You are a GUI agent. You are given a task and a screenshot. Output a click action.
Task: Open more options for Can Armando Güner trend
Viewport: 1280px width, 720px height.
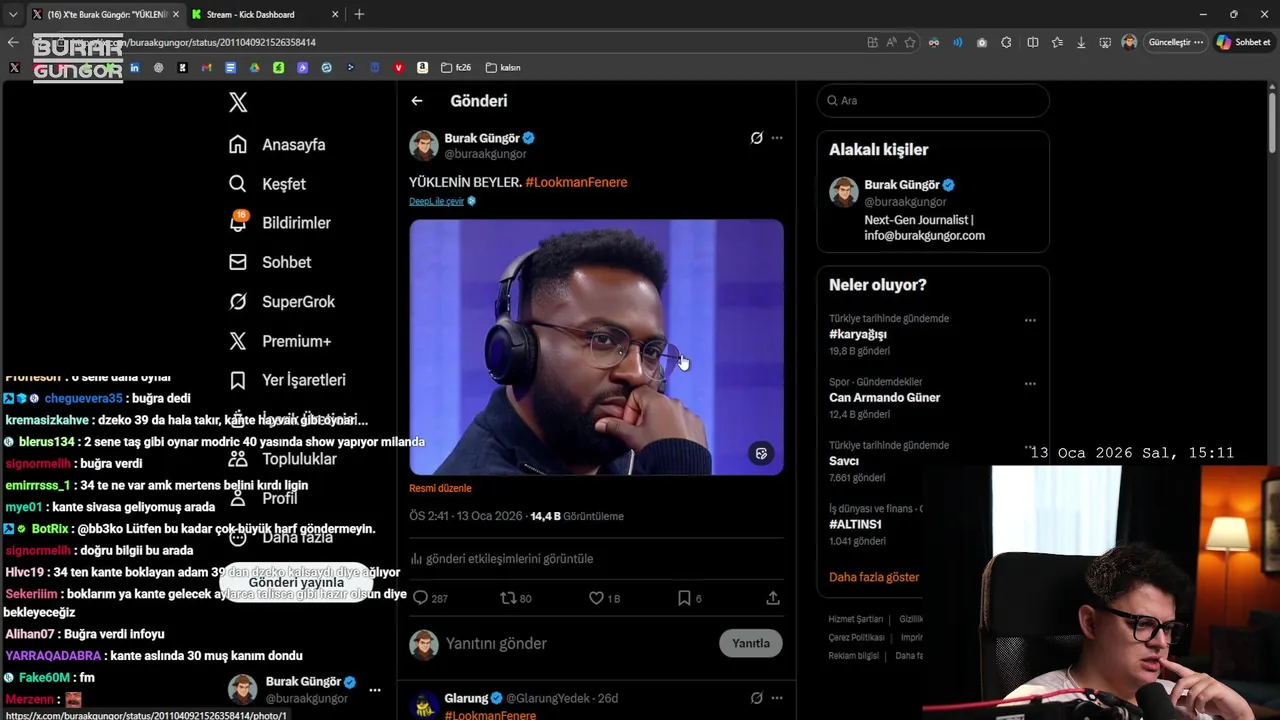[x=1030, y=384]
